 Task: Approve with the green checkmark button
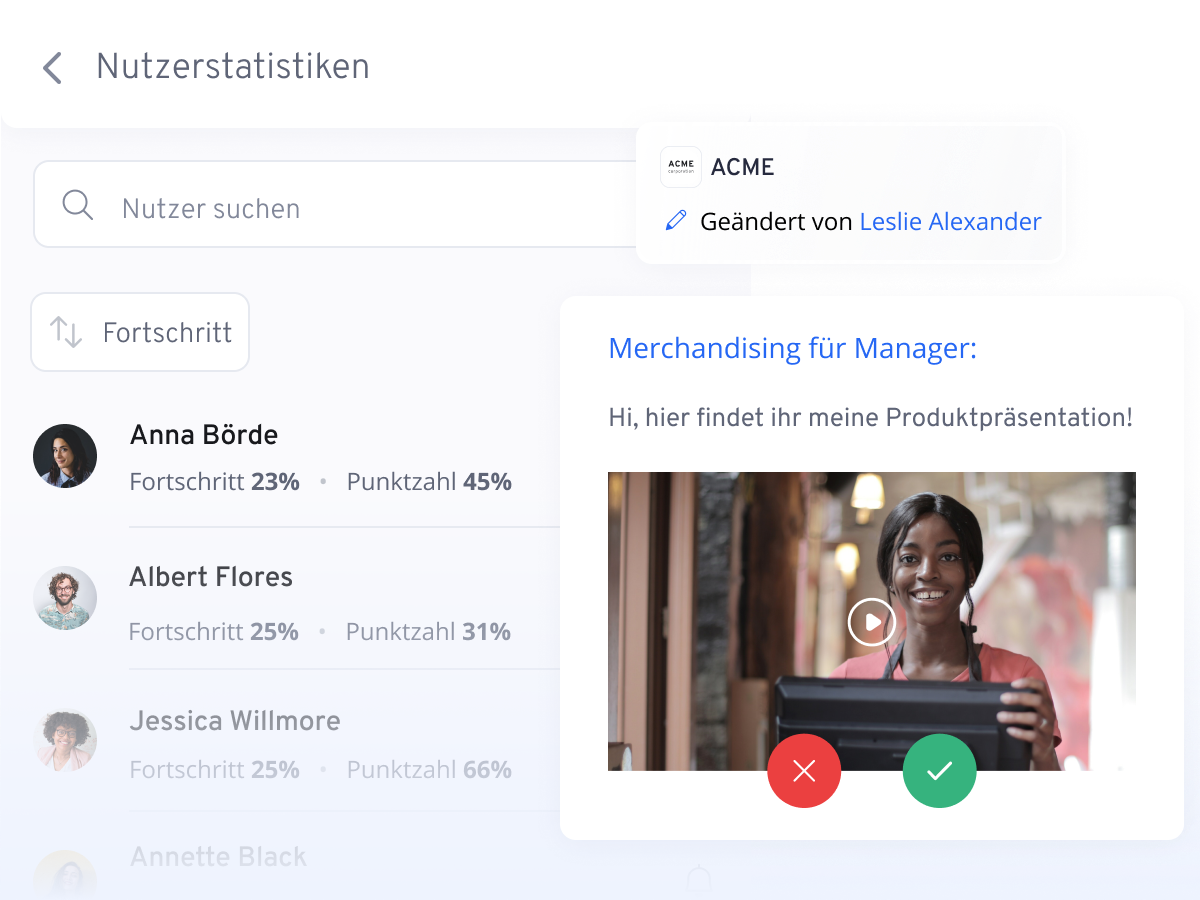pos(939,771)
